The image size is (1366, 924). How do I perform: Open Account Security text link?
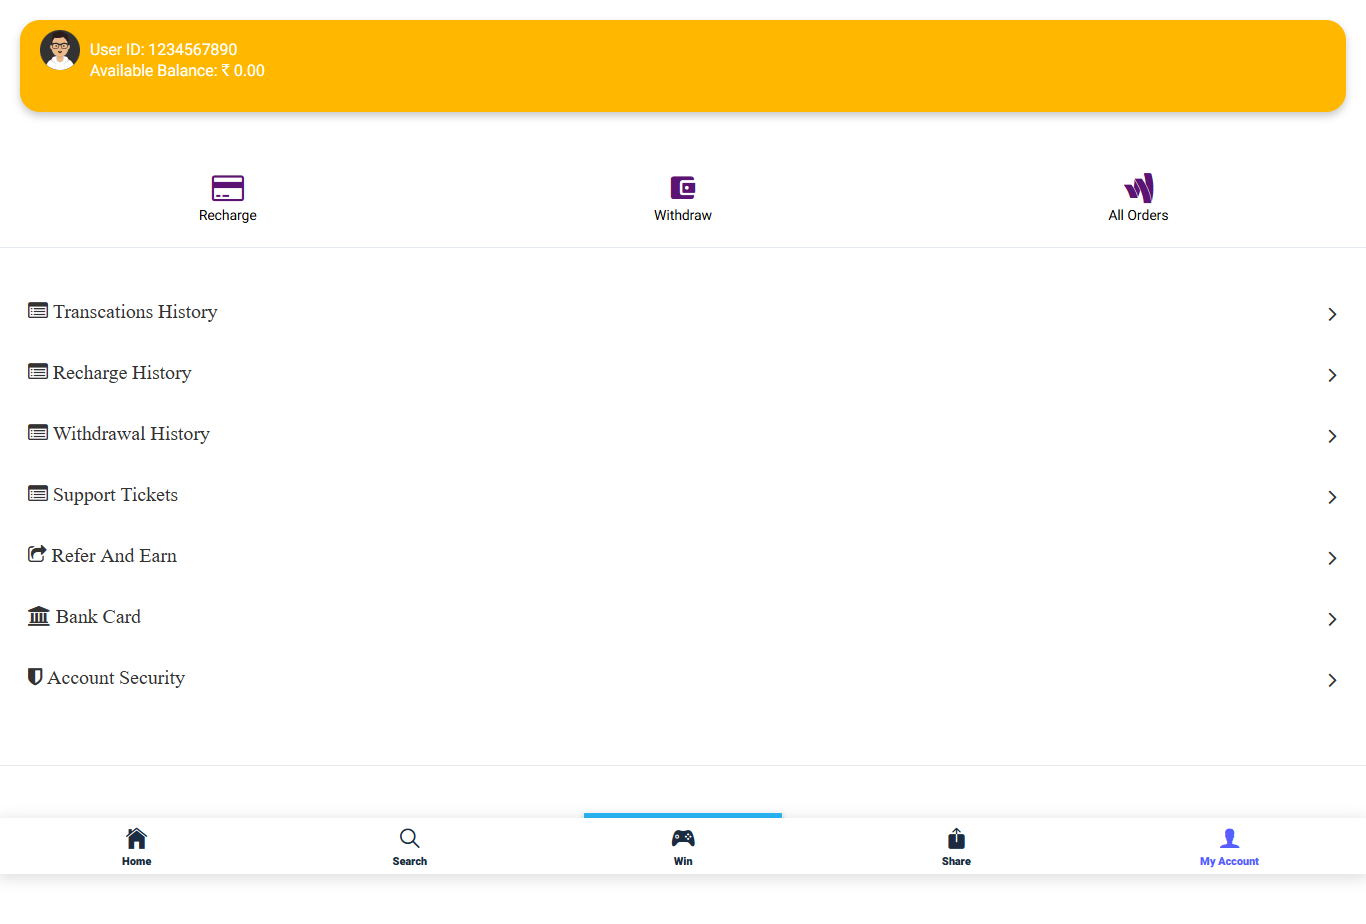[x=116, y=678]
